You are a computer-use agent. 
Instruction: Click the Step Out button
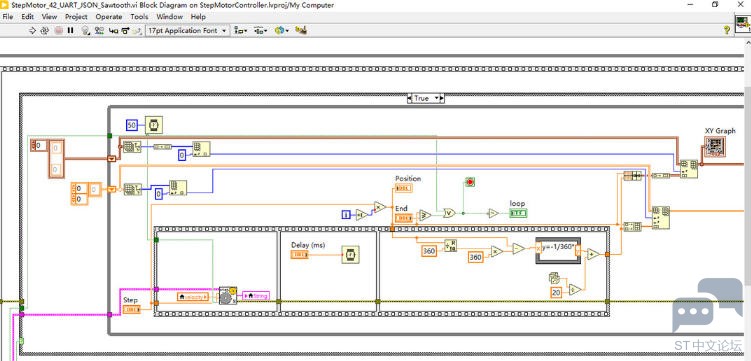137,31
